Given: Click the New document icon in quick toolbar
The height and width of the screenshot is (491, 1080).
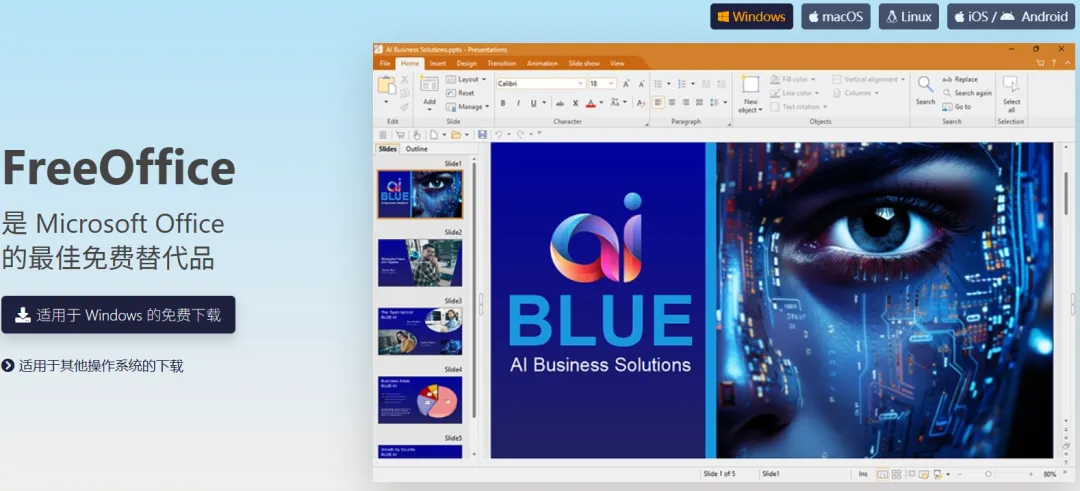Looking at the screenshot, I should coord(434,135).
